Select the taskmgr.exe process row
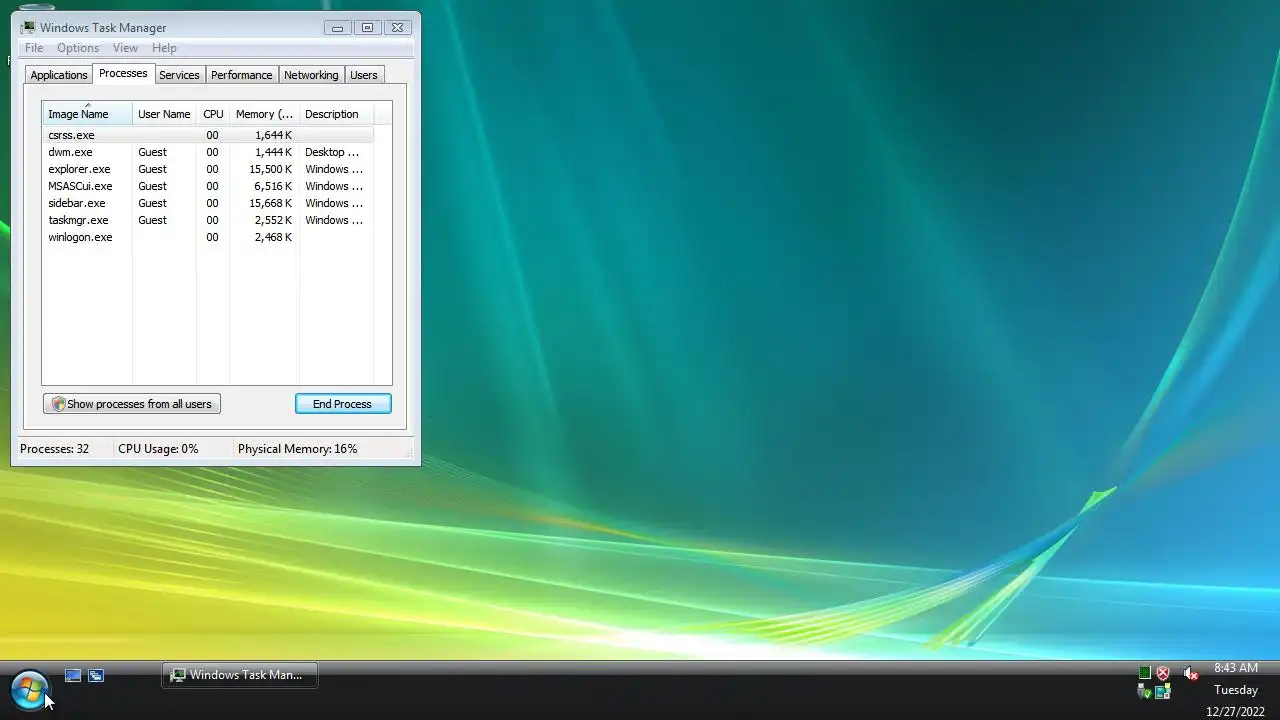This screenshot has width=1280, height=720. coord(208,220)
